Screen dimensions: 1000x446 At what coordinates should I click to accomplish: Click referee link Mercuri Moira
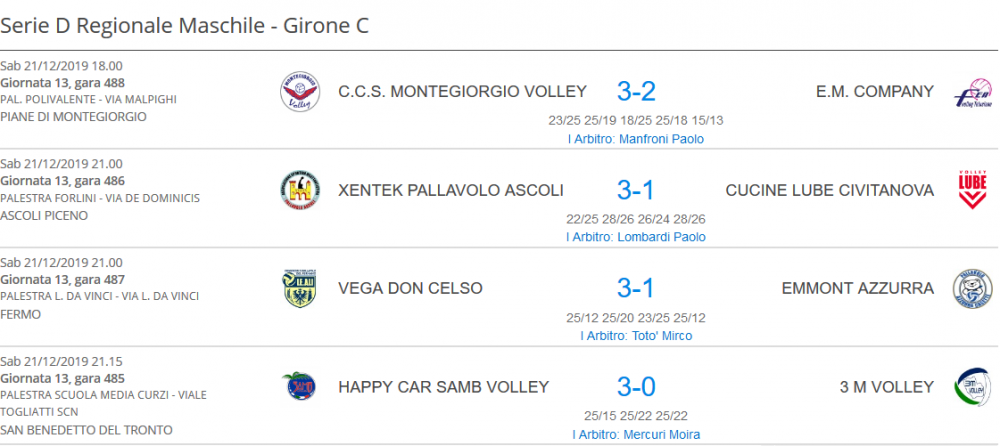[x=636, y=435]
